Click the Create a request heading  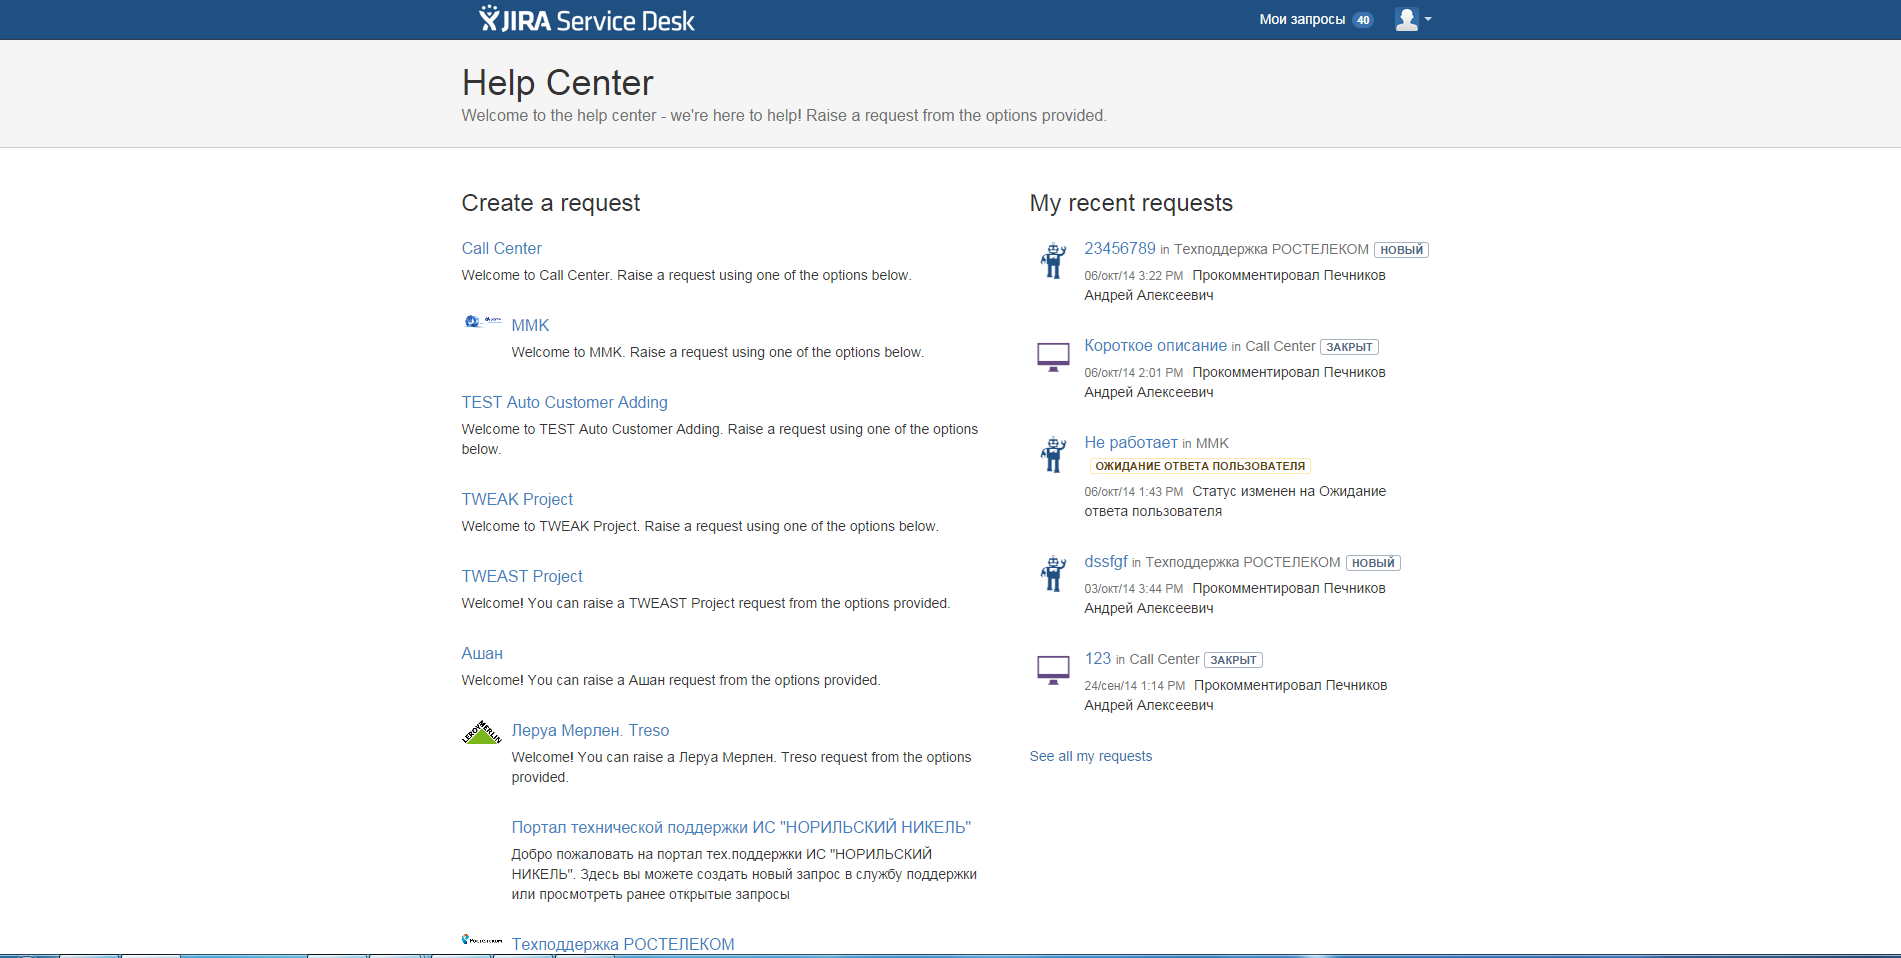pos(550,203)
